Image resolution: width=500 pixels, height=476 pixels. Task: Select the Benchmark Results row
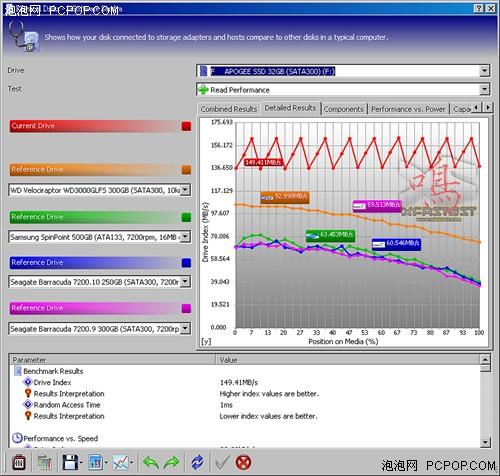click(x=53, y=371)
